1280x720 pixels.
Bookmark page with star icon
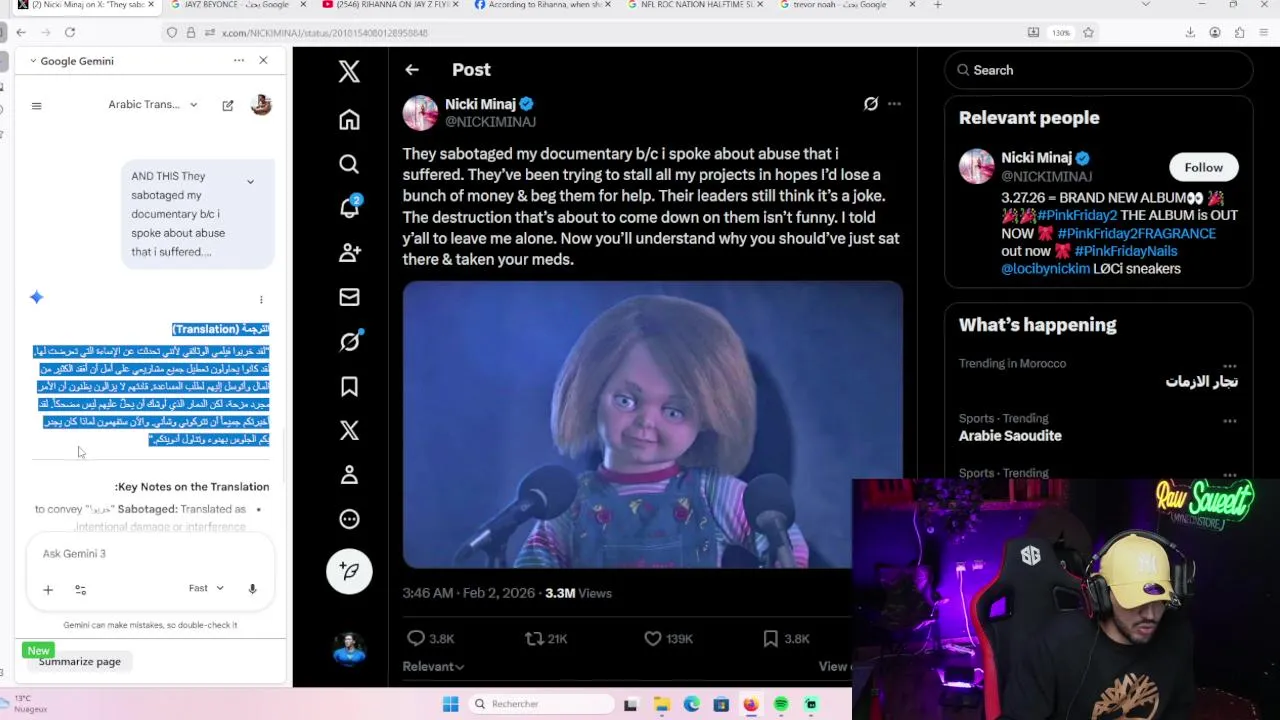click(x=1088, y=32)
